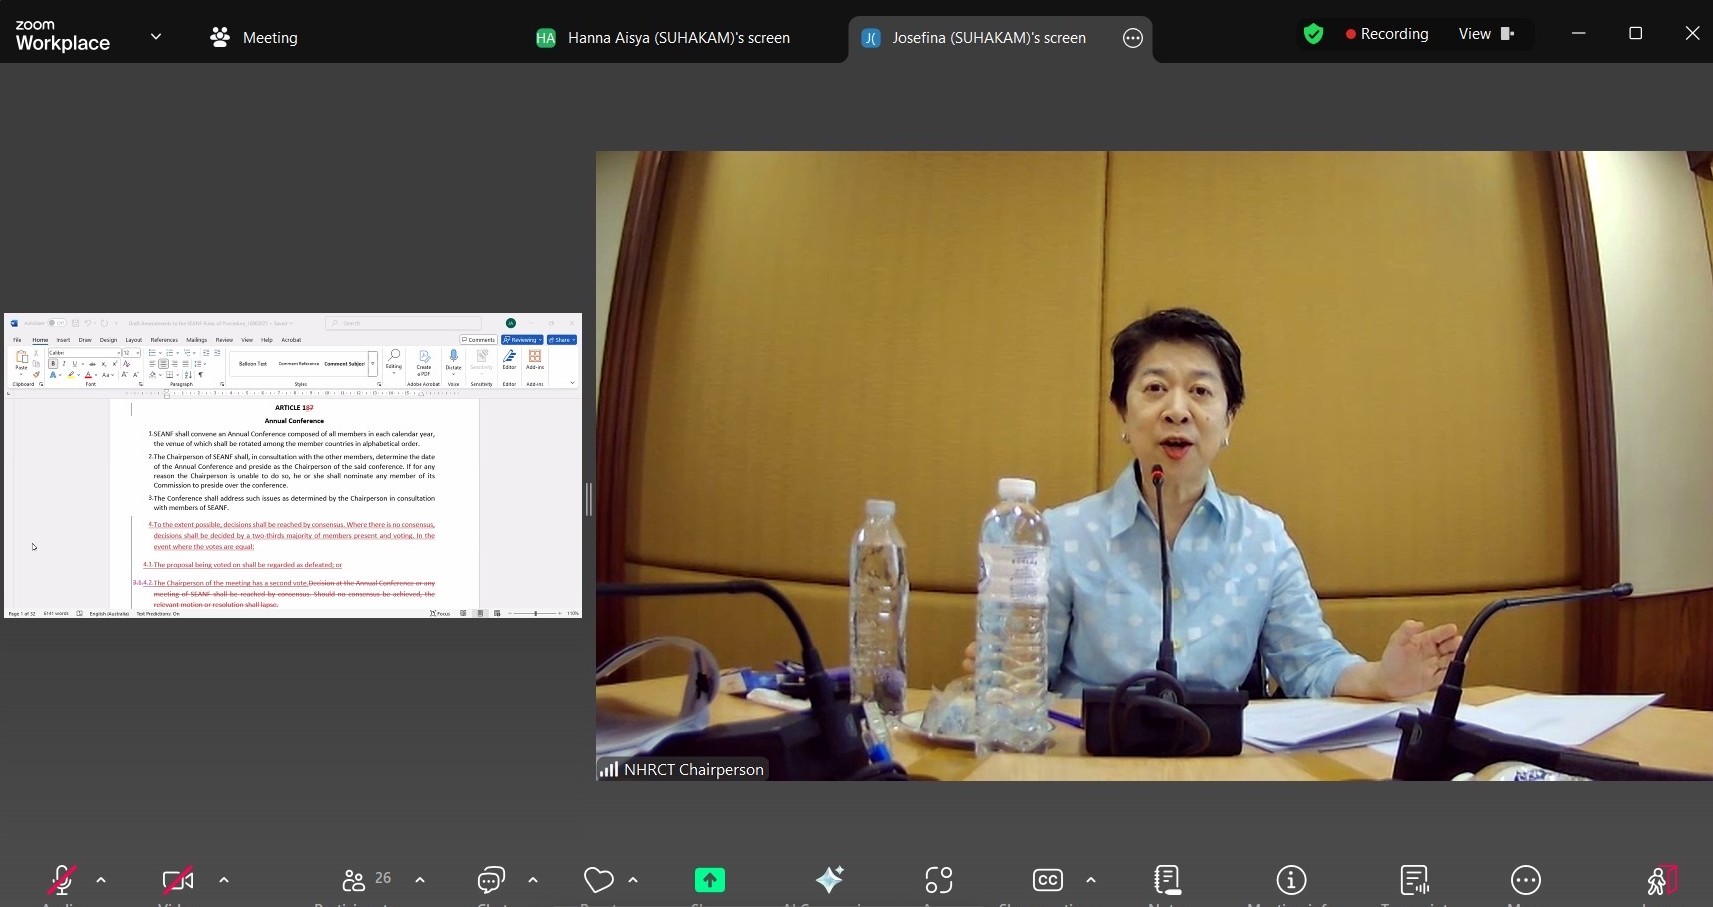Open Zoom Workplace dropdown chevron

coord(156,37)
